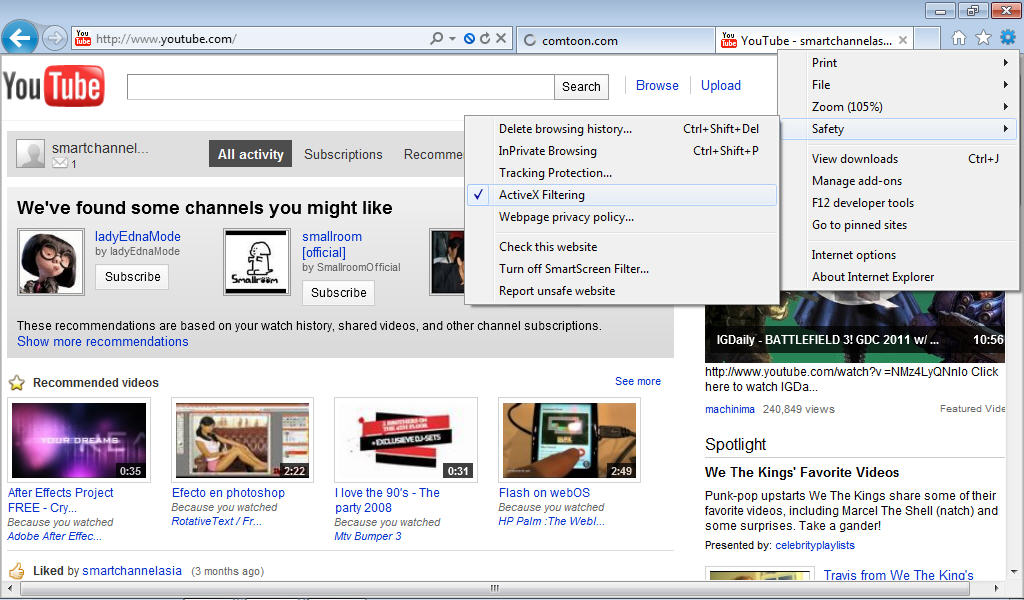
Task: Open the machinima channel link
Action: (729, 409)
